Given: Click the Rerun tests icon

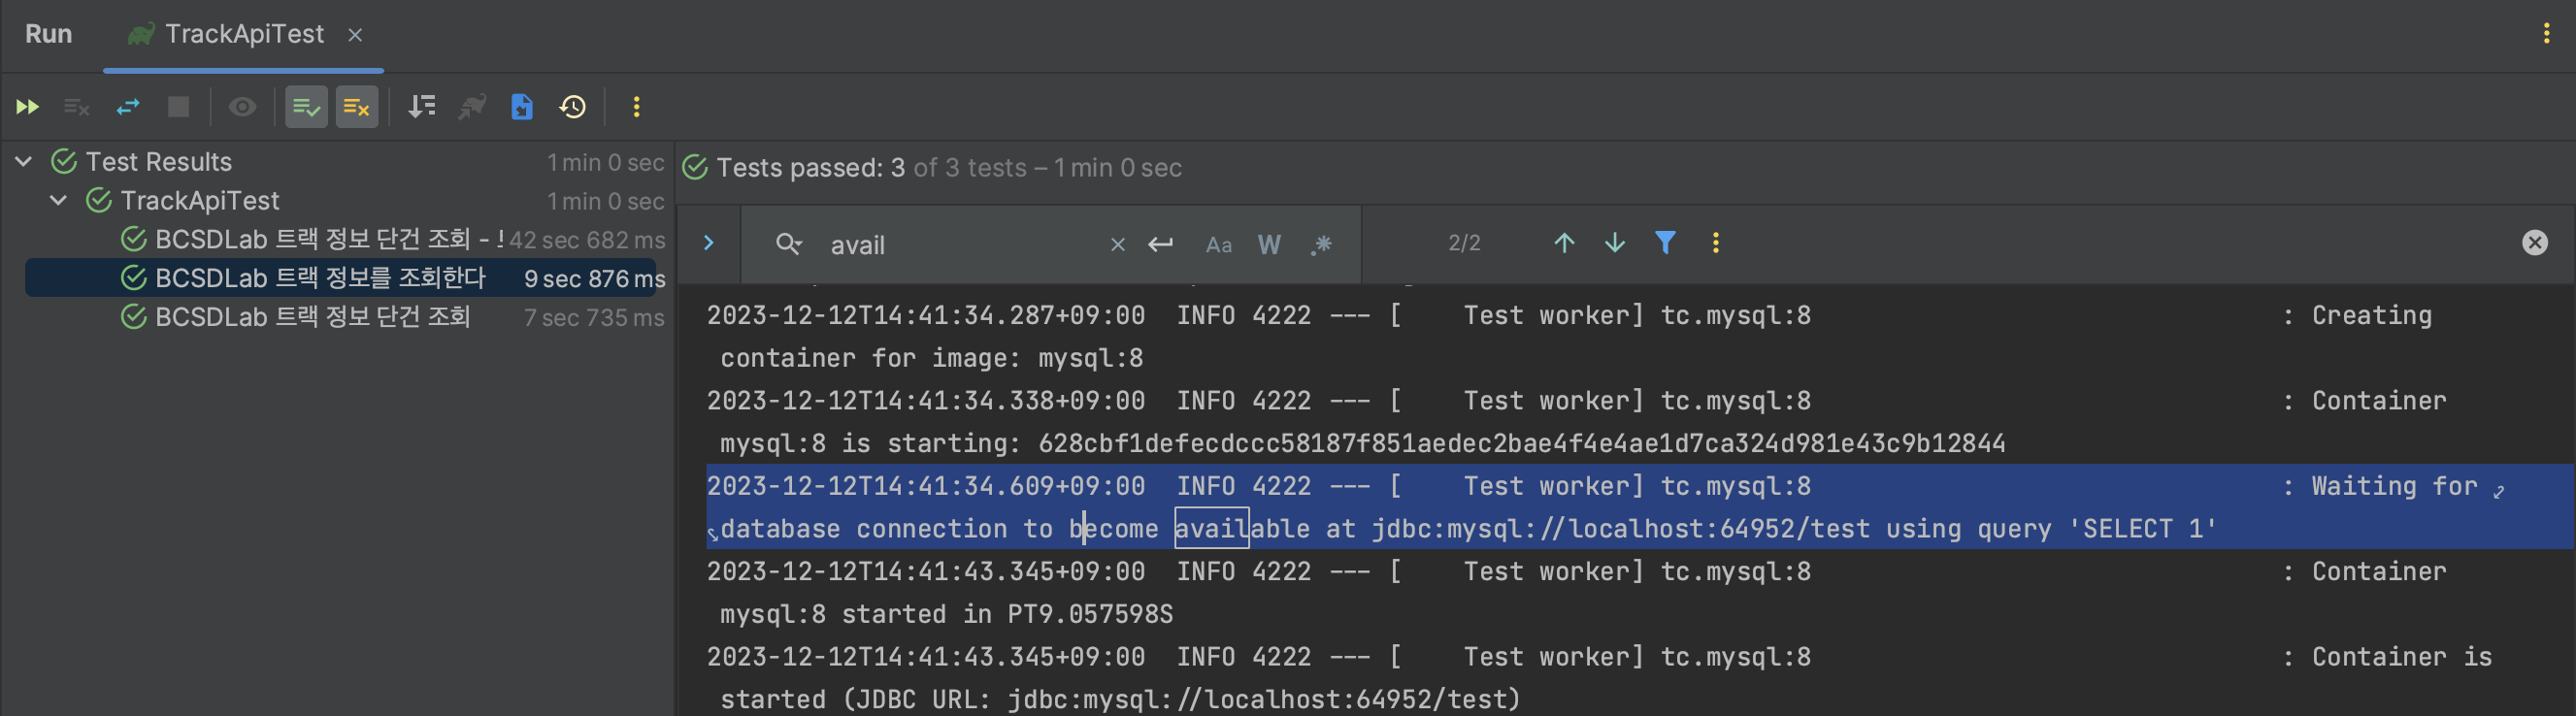Looking at the screenshot, I should 27,107.
